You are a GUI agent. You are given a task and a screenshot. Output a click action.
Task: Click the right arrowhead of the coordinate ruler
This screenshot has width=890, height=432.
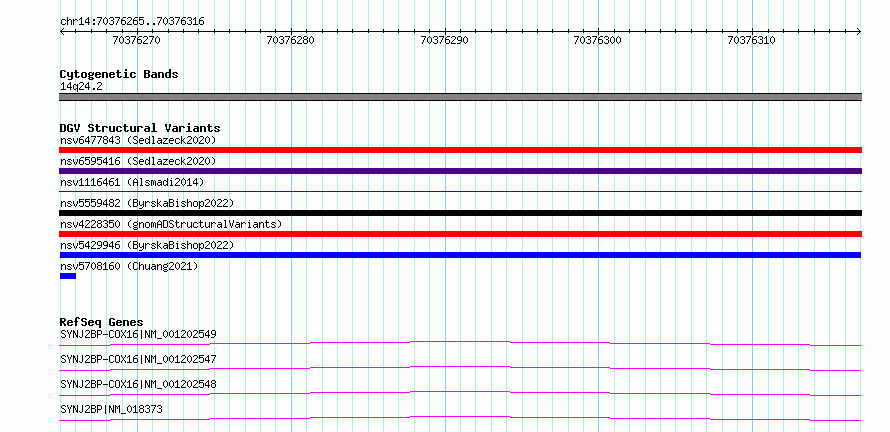coord(859,32)
